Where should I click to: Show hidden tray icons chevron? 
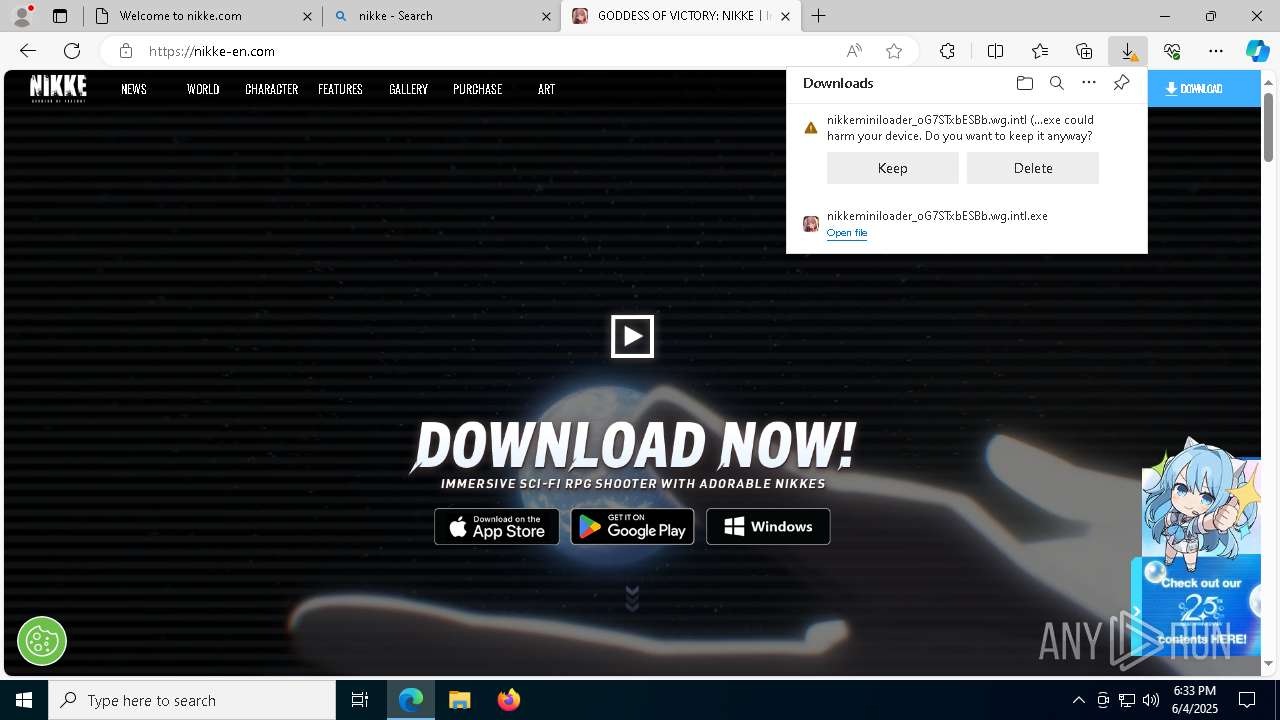point(1078,700)
